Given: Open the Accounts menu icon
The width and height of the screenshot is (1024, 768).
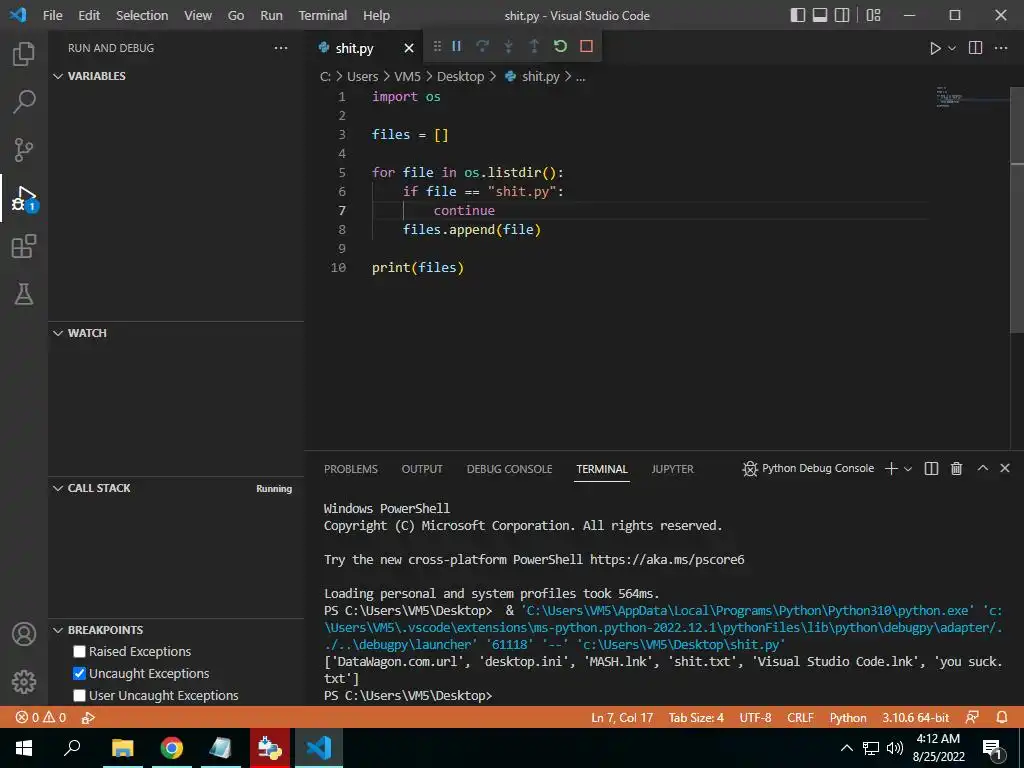Looking at the screenshot, I should (24, 633).
